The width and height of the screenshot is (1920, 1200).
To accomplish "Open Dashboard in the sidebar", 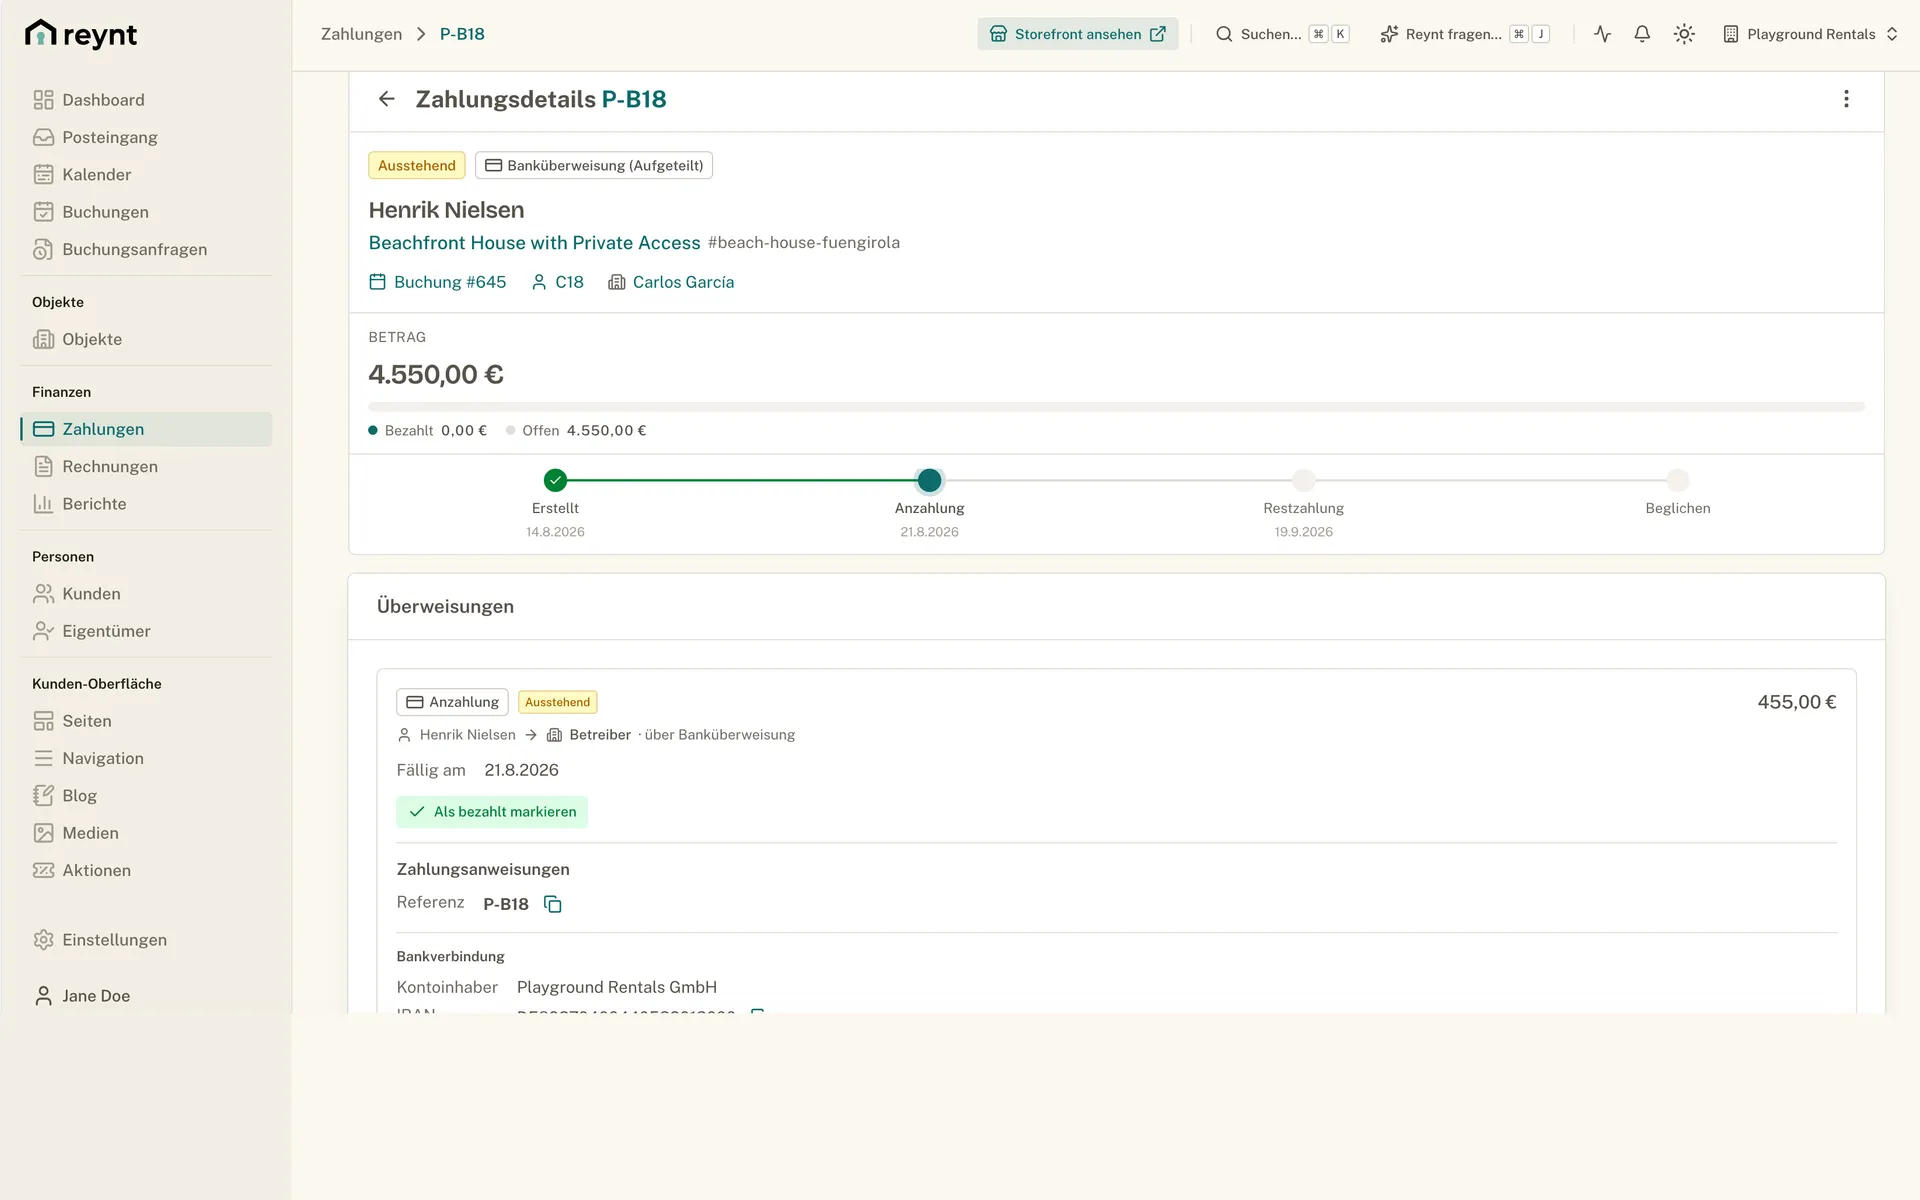I will point(146,100).
